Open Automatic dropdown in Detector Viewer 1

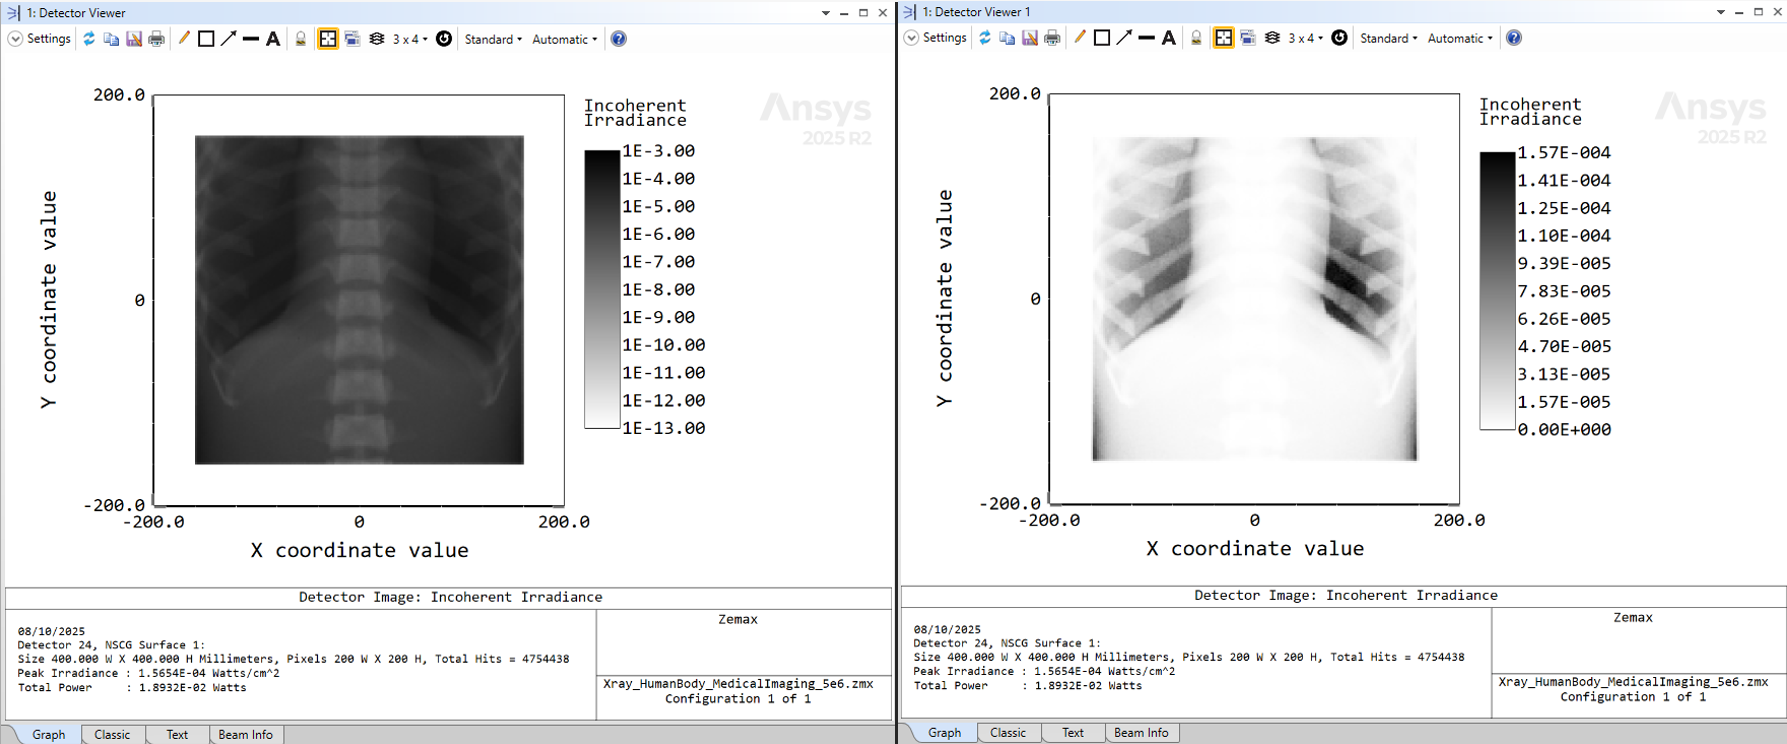[x=1460, y=38]
